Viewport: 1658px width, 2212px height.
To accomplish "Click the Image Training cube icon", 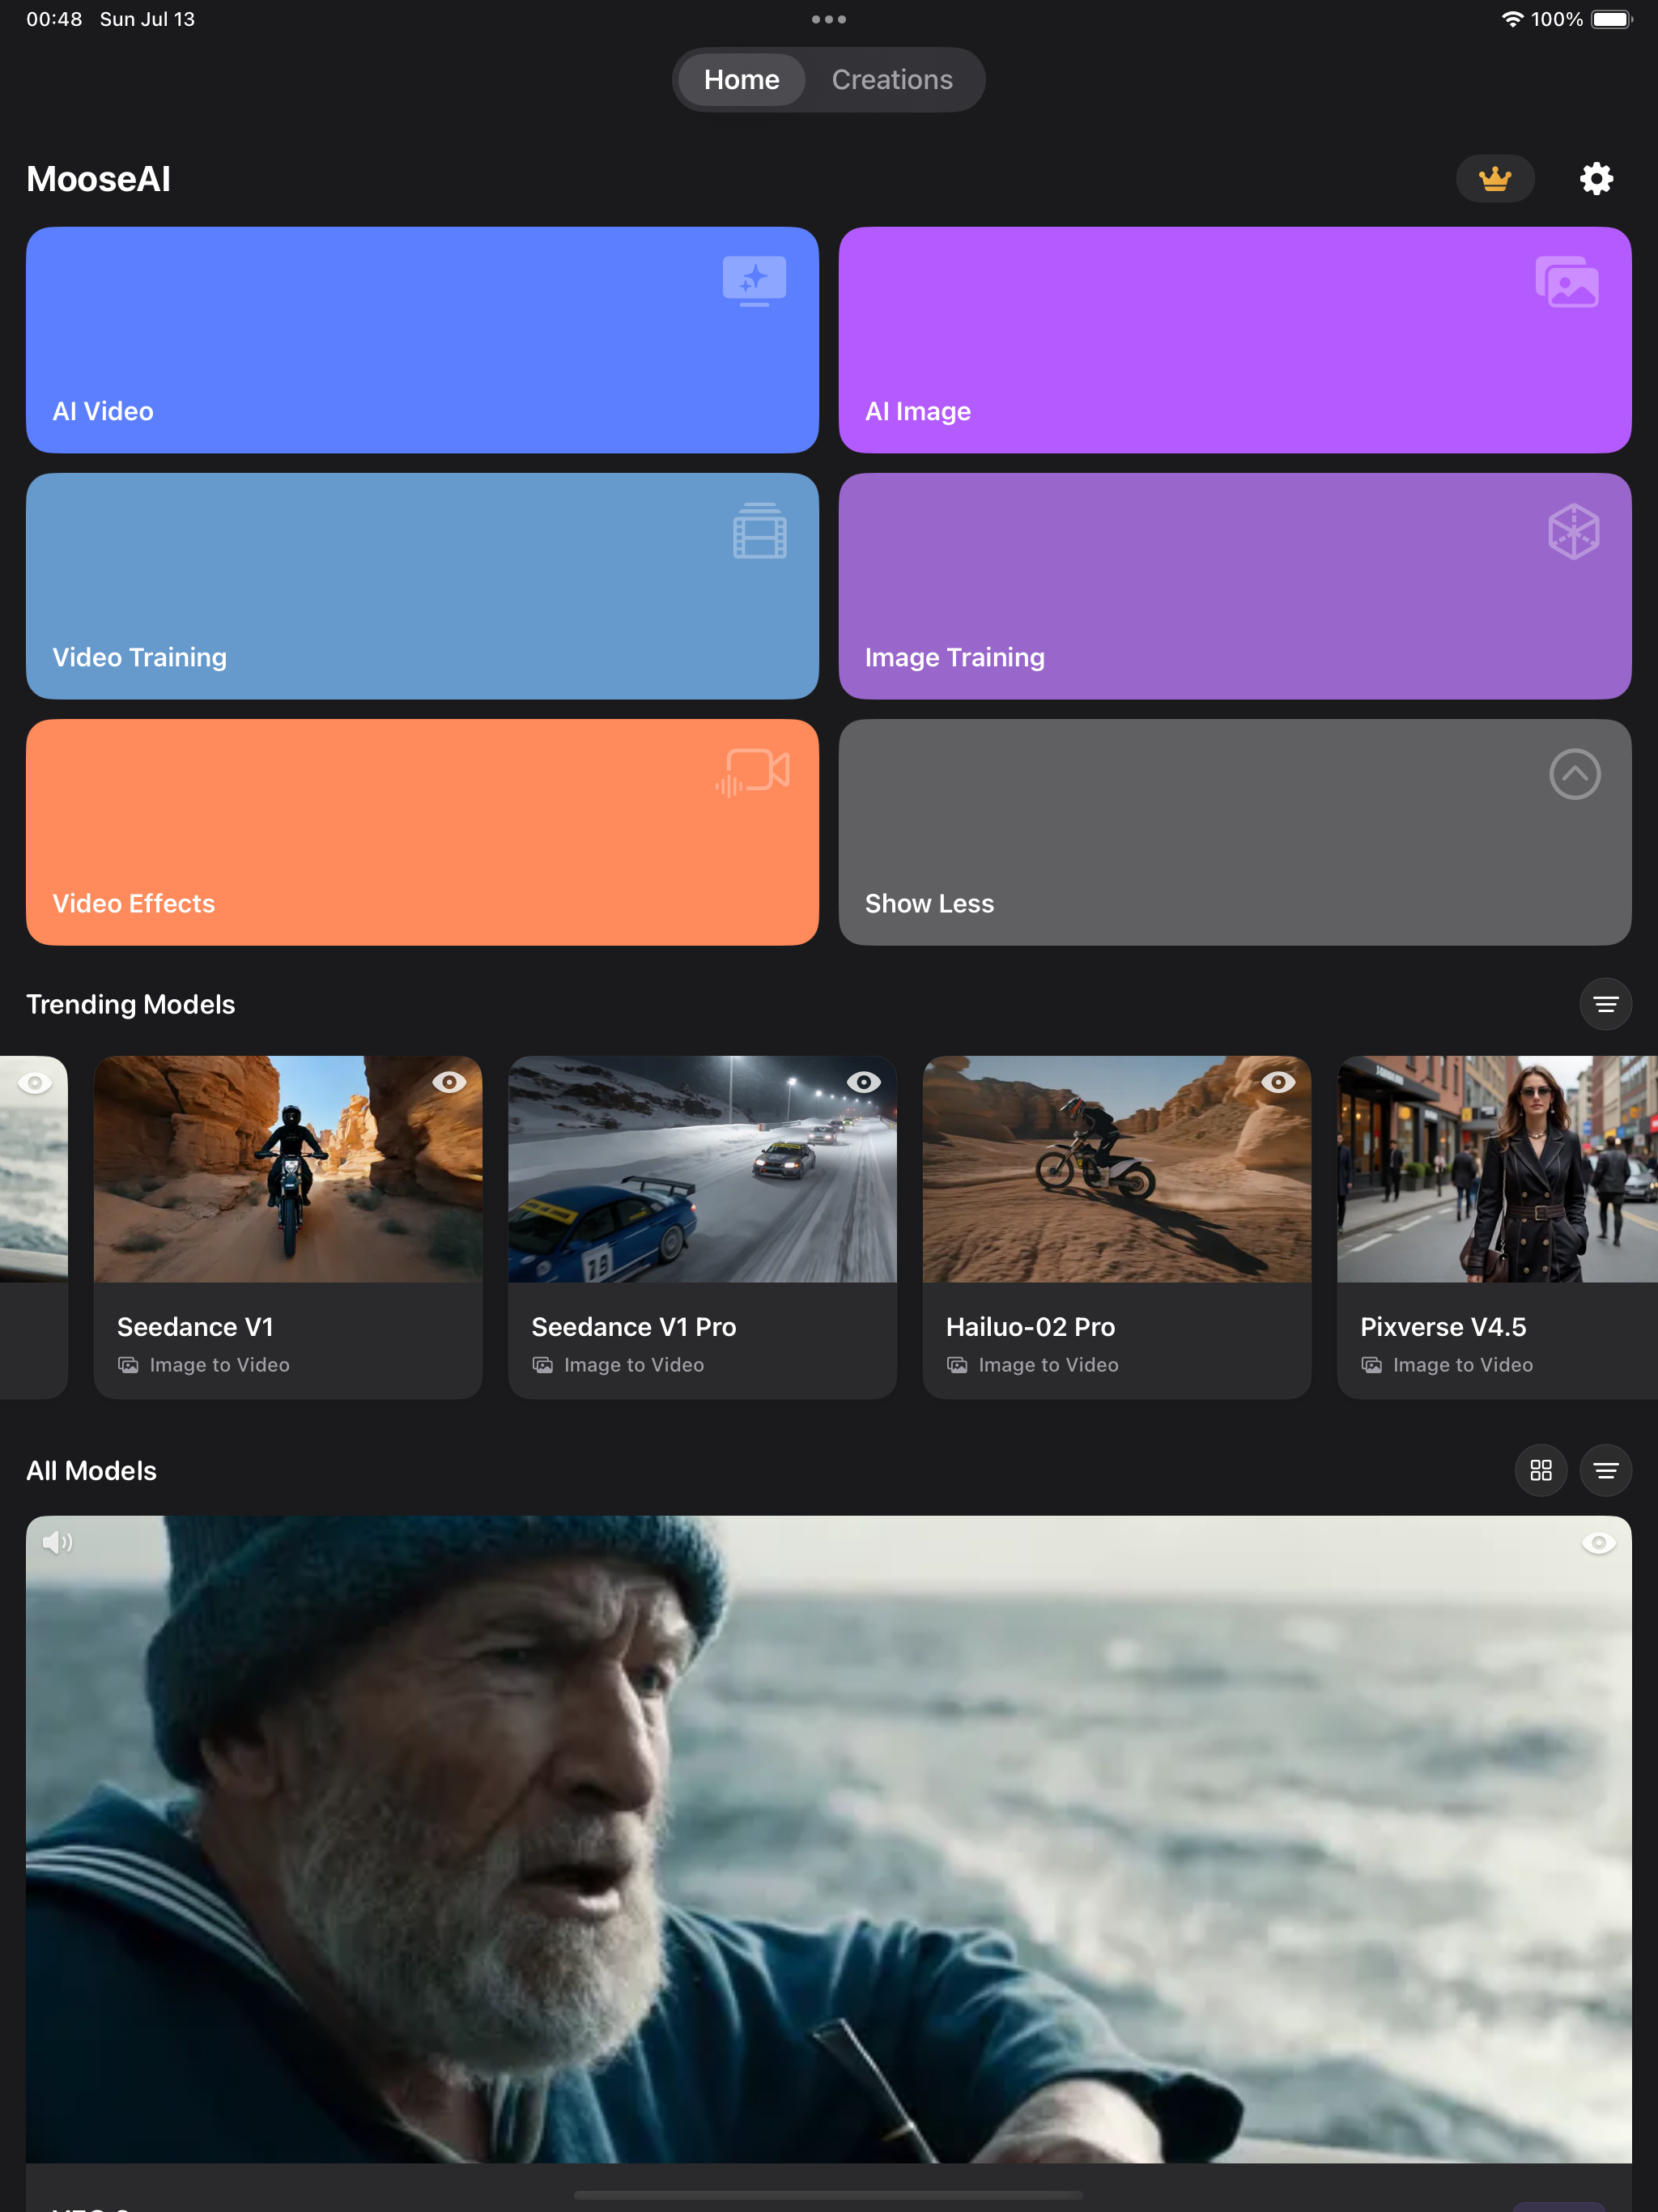I will [x=1573, y=531].
